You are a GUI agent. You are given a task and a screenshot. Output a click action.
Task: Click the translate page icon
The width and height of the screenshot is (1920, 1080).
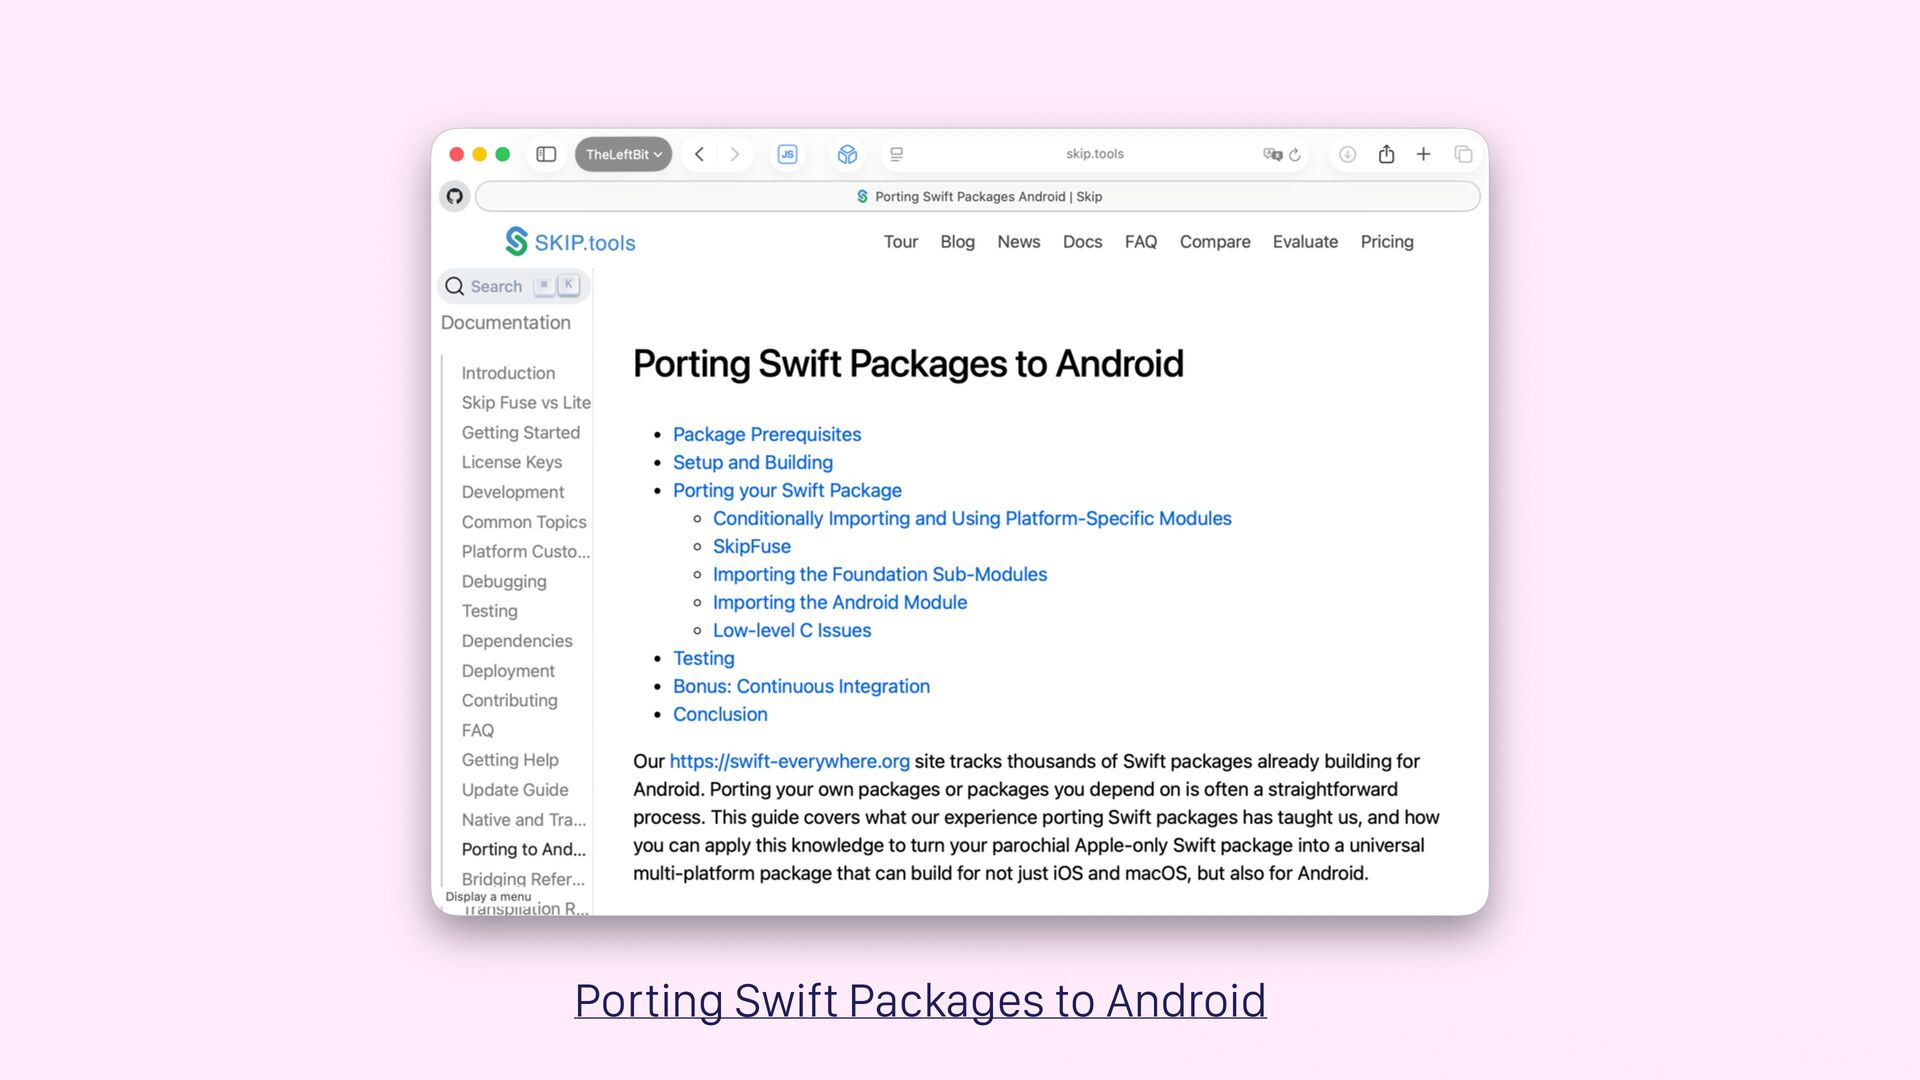tap(1272, 154)
